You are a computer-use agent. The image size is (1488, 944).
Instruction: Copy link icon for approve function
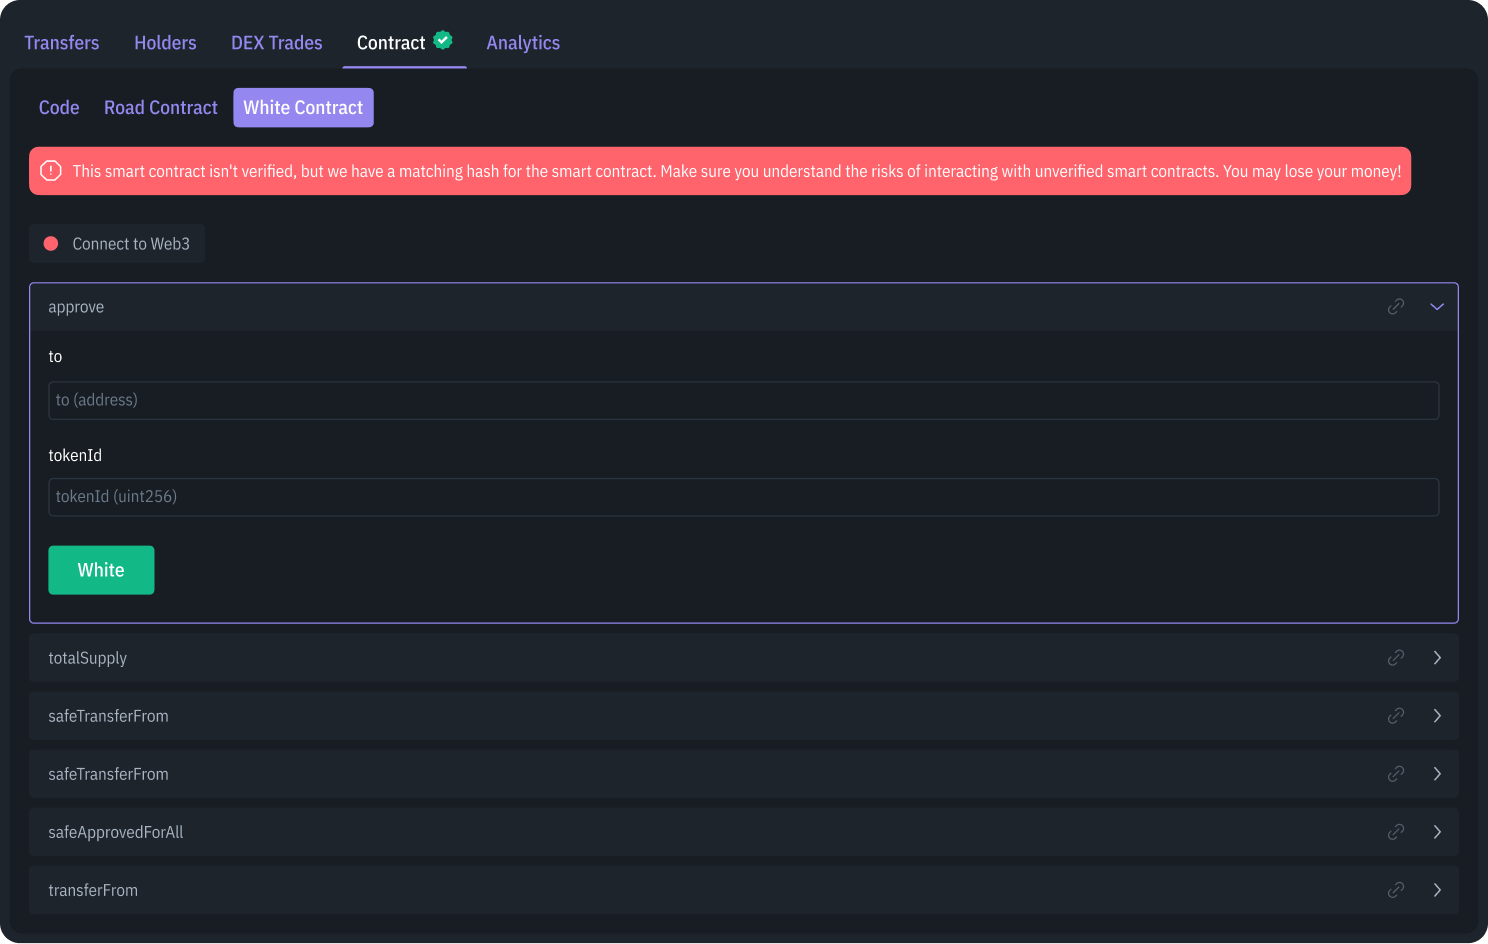[x=1396, y=307]
